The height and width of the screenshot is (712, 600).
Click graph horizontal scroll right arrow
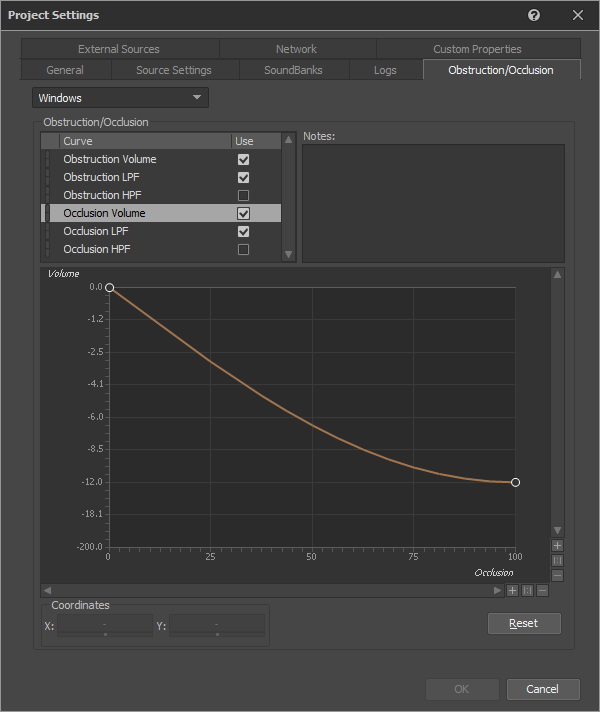pyautogui.click(x=497, y=590)
